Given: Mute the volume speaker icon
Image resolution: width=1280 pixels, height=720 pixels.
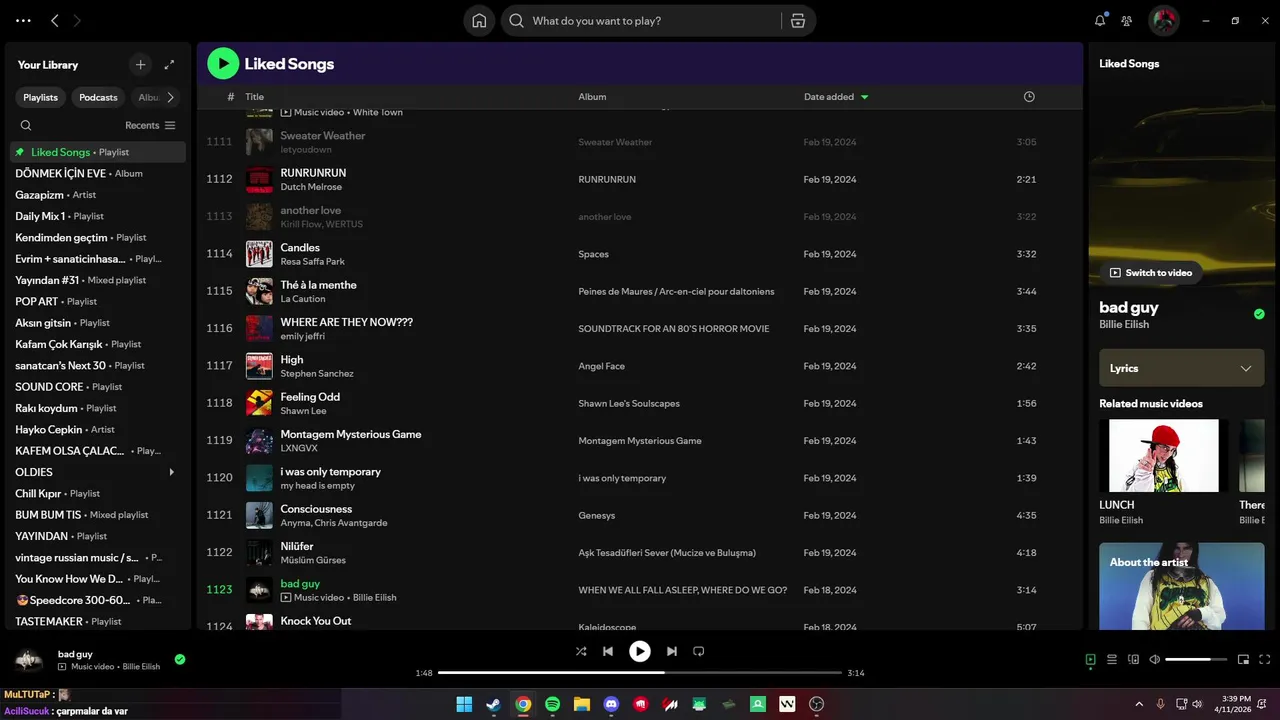Looking at the screenshot, I should (x=1155, y=659).
